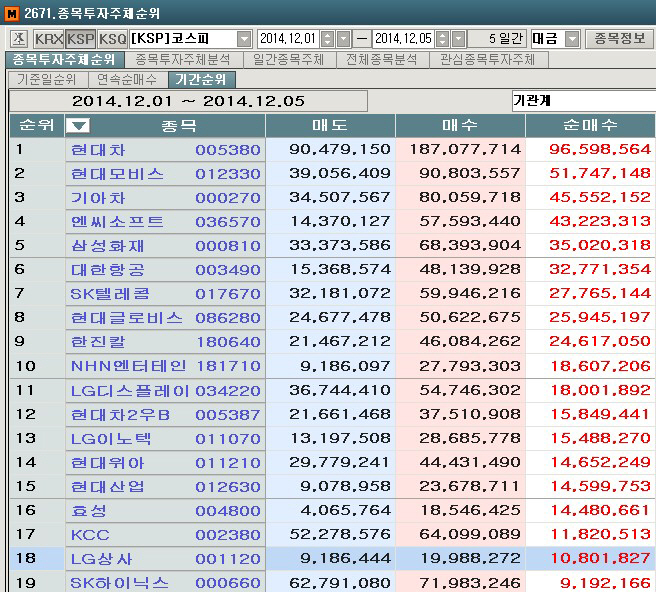Switch to 전체종목분석 tab
Viewport: 656px width, 592px height.
[382, 60]
